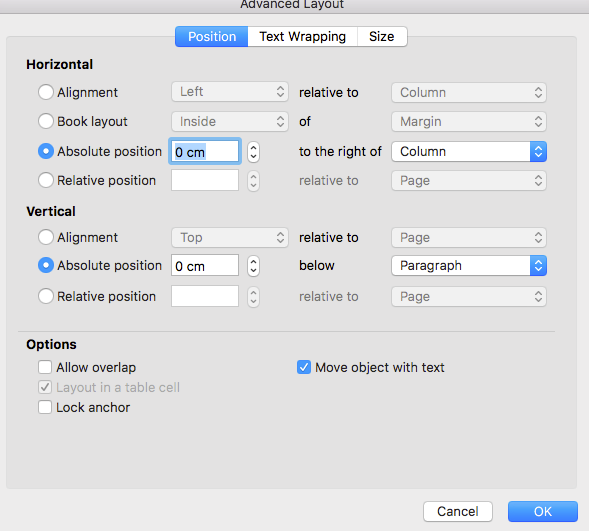Select Horizontal Relative position radio button
Image resolution: width=589 pixels, height=531 pixels.
(x=46, y=180)
